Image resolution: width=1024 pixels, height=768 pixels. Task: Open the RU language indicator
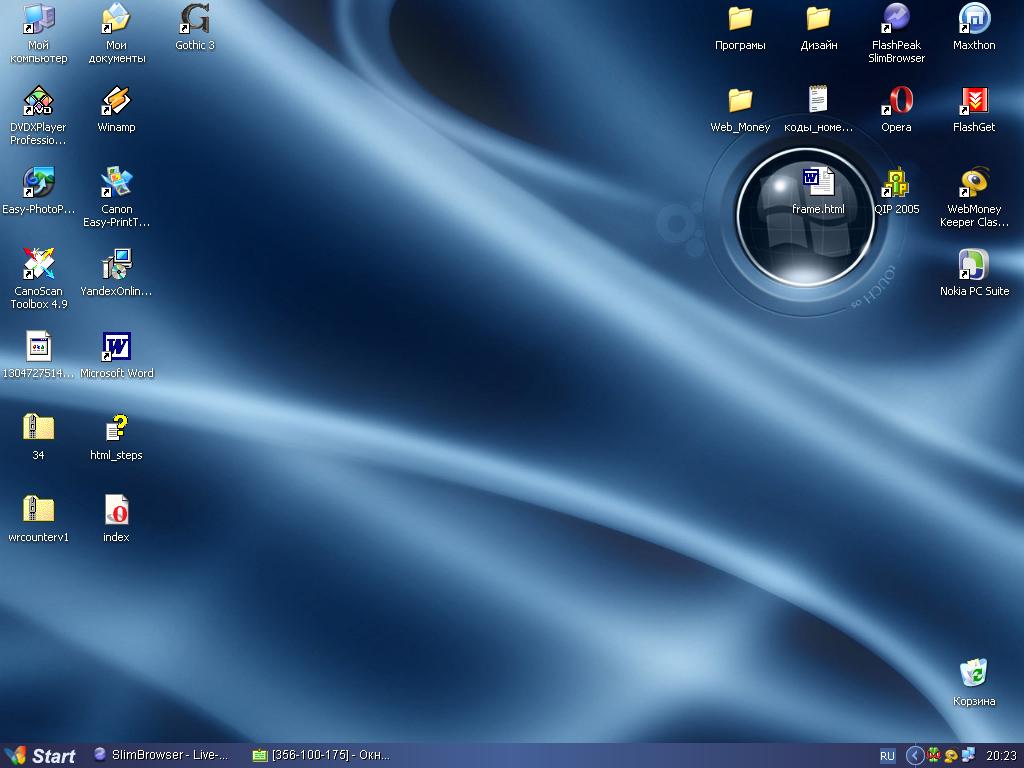point(887,756)
